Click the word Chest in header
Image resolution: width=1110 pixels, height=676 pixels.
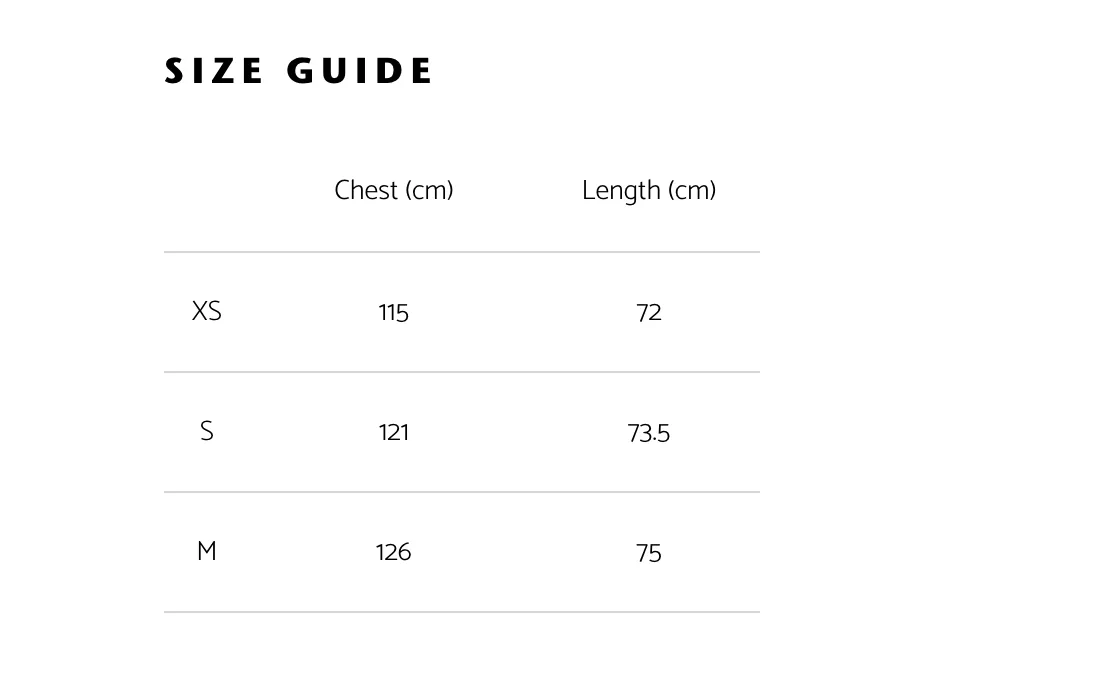pos(366,190)
